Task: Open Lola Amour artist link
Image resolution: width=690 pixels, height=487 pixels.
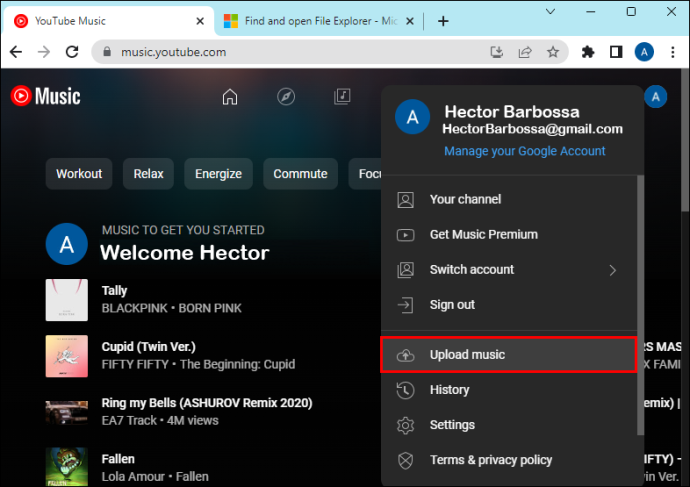Action: pos(133,477)
